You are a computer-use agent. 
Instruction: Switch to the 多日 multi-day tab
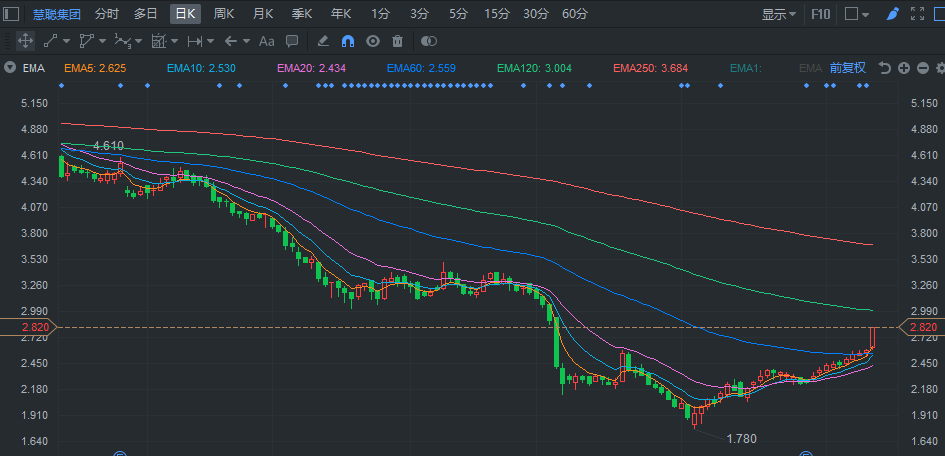pos(145,13)
